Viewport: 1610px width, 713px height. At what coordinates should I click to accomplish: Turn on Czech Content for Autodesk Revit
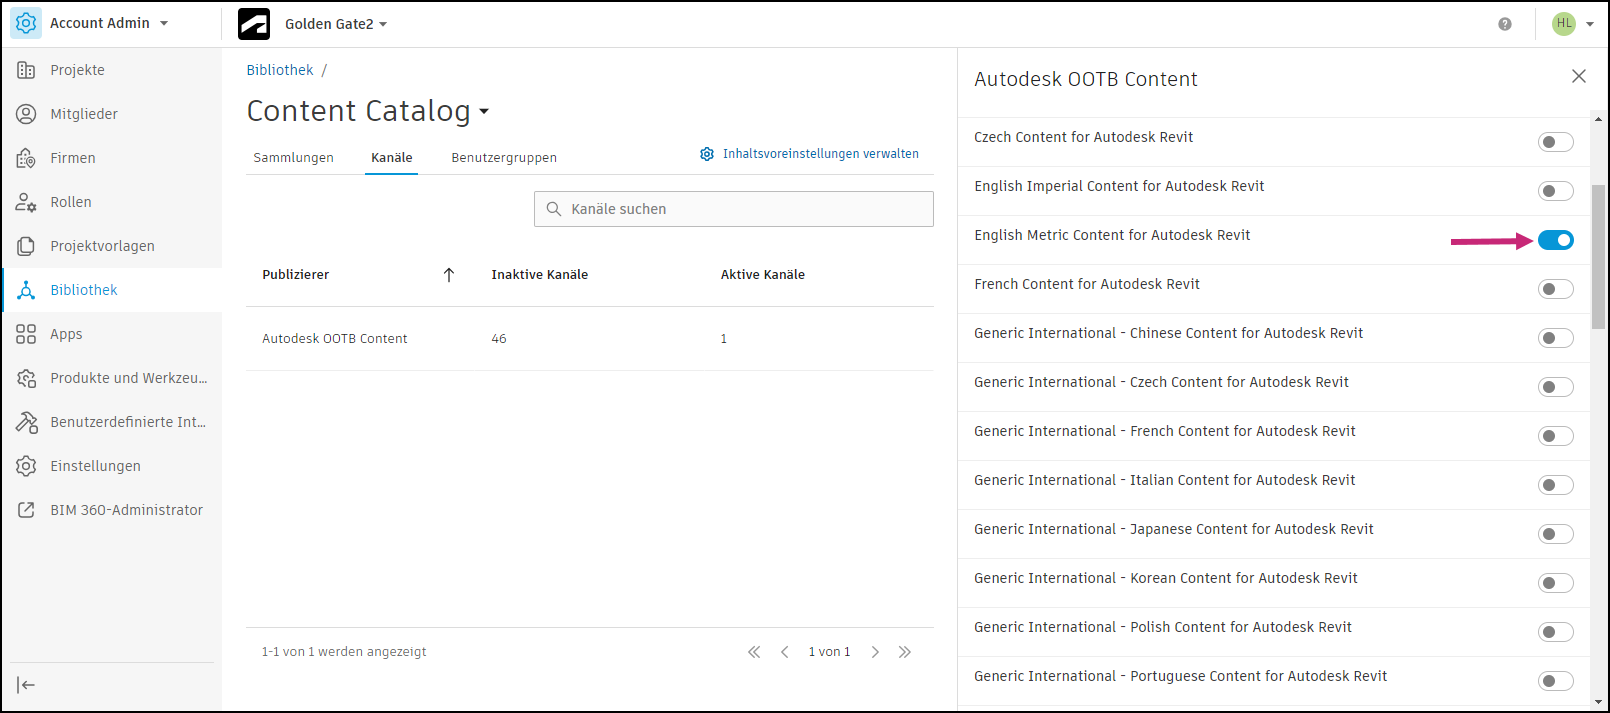1555,142
